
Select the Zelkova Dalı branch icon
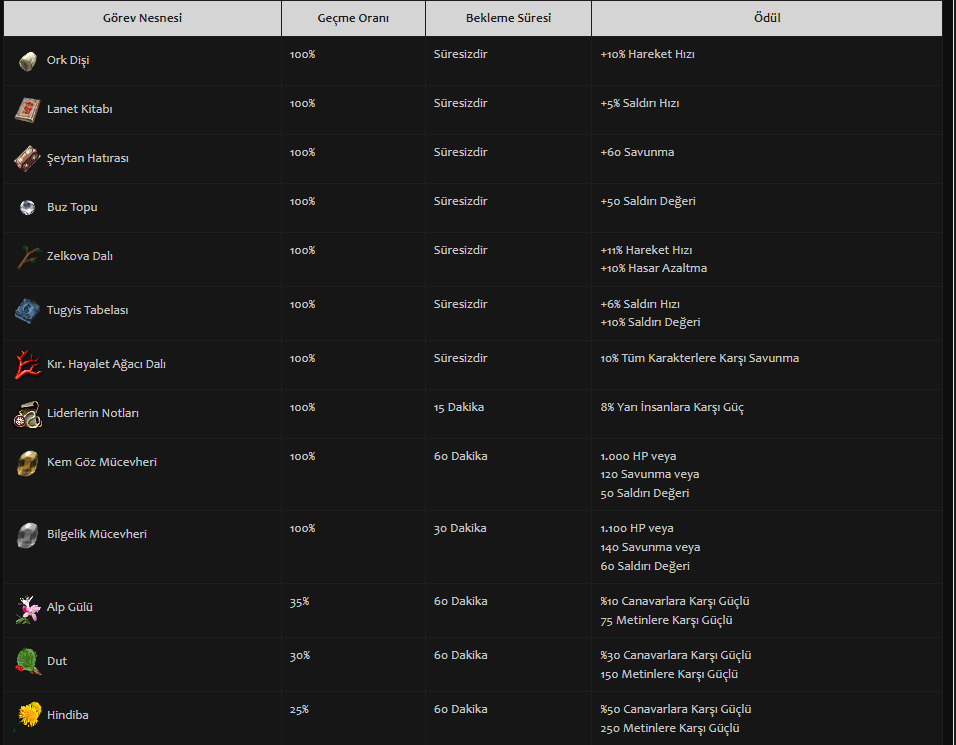tap(27, 257)
